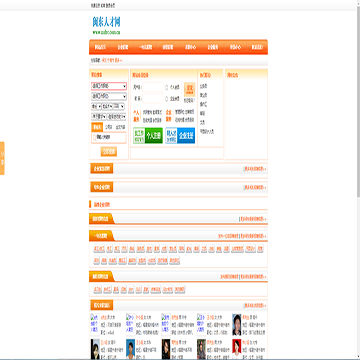Open the portrait photo with the blue background
360x360 pixels.
click(131, 349)
